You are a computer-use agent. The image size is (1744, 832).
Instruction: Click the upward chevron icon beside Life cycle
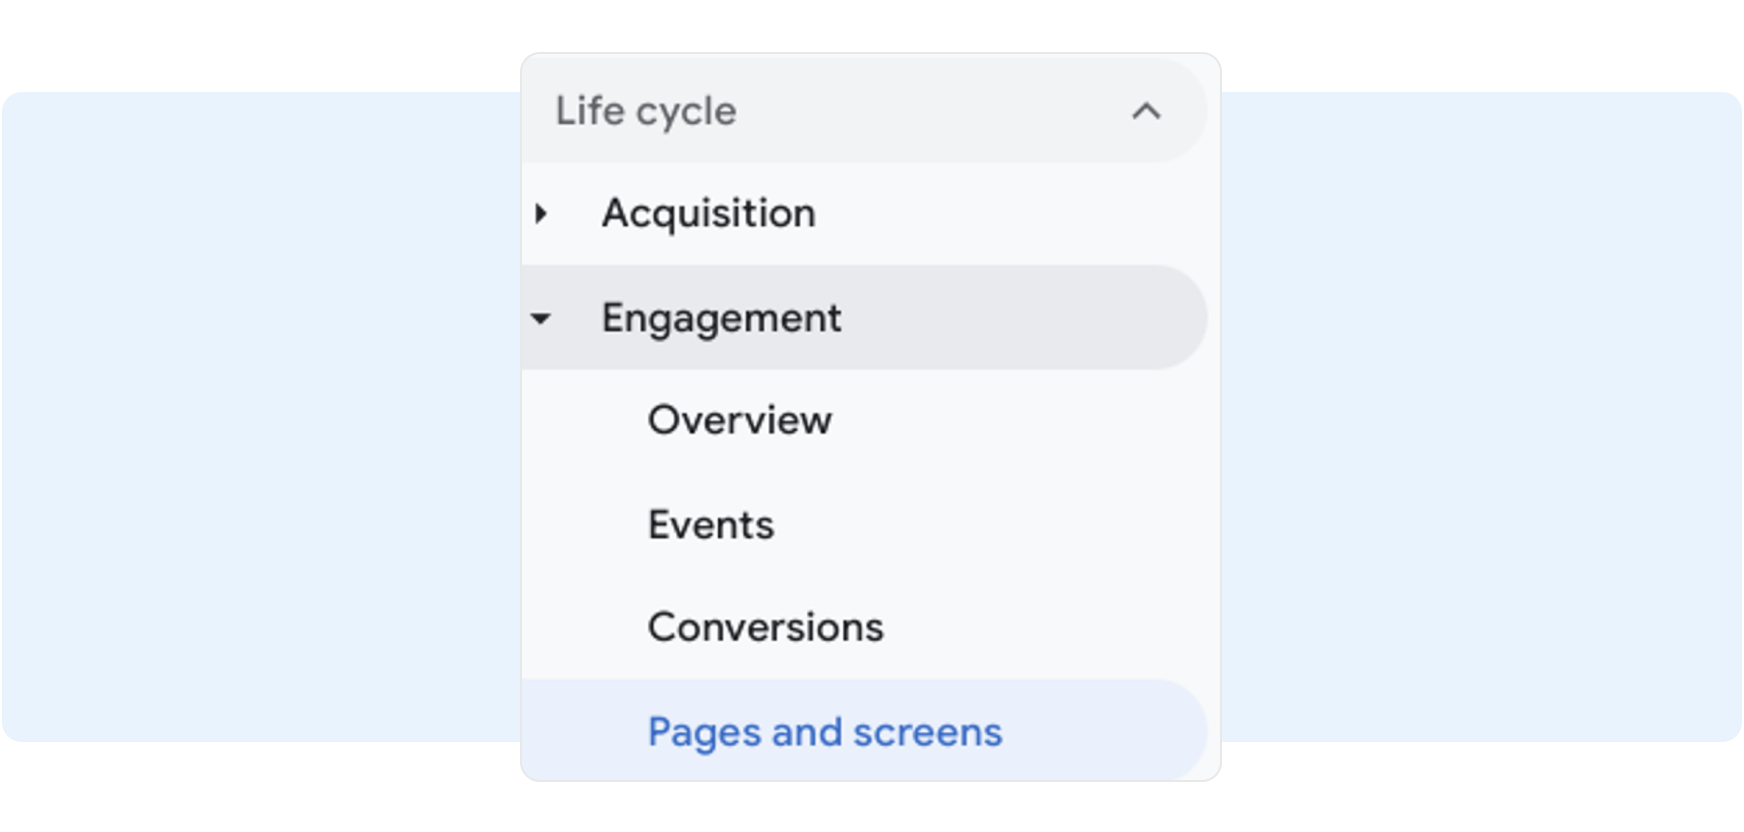pyautogui.click(x=1146, y=111)
